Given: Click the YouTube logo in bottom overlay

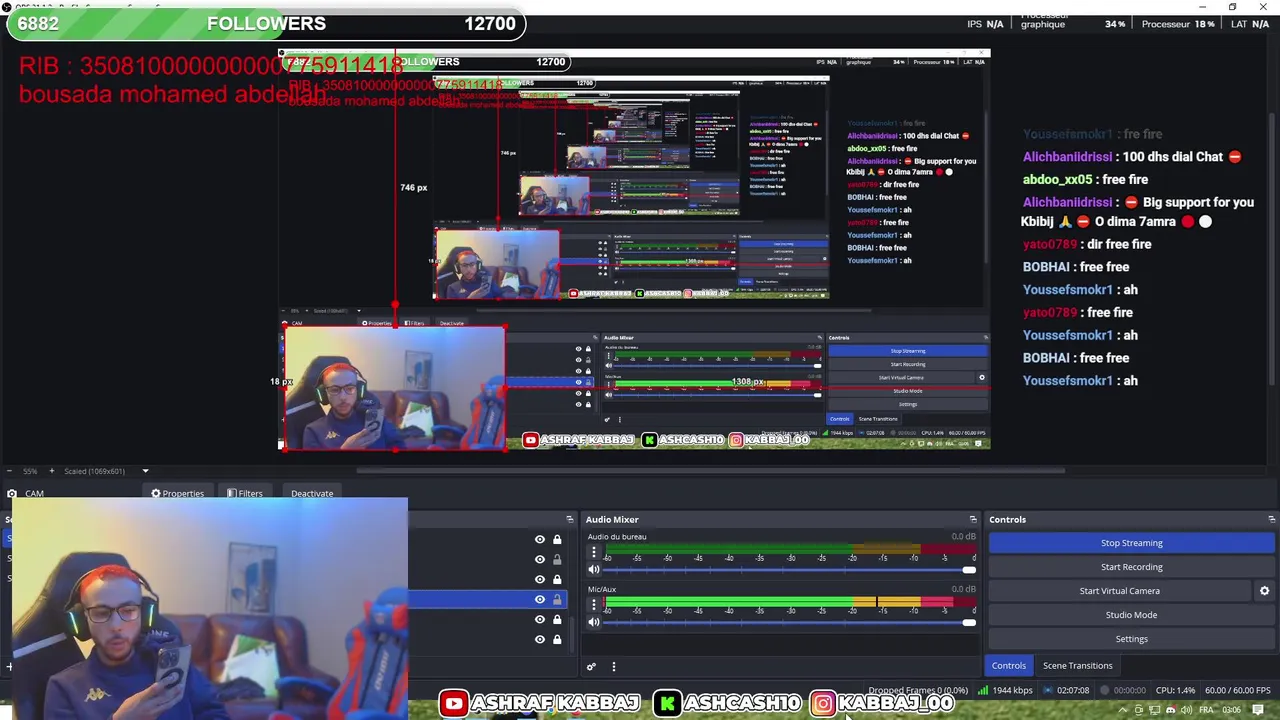Looking at the screenshot, I should coord(453,704).
